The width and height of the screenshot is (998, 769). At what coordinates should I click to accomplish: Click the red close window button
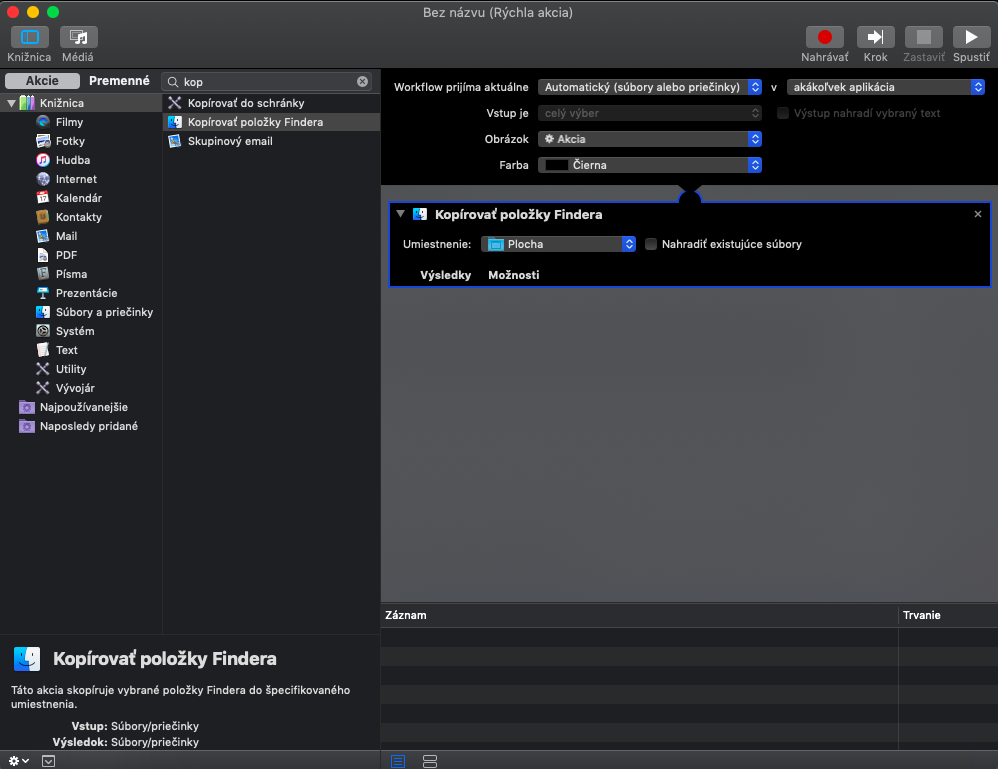(13, 12)
